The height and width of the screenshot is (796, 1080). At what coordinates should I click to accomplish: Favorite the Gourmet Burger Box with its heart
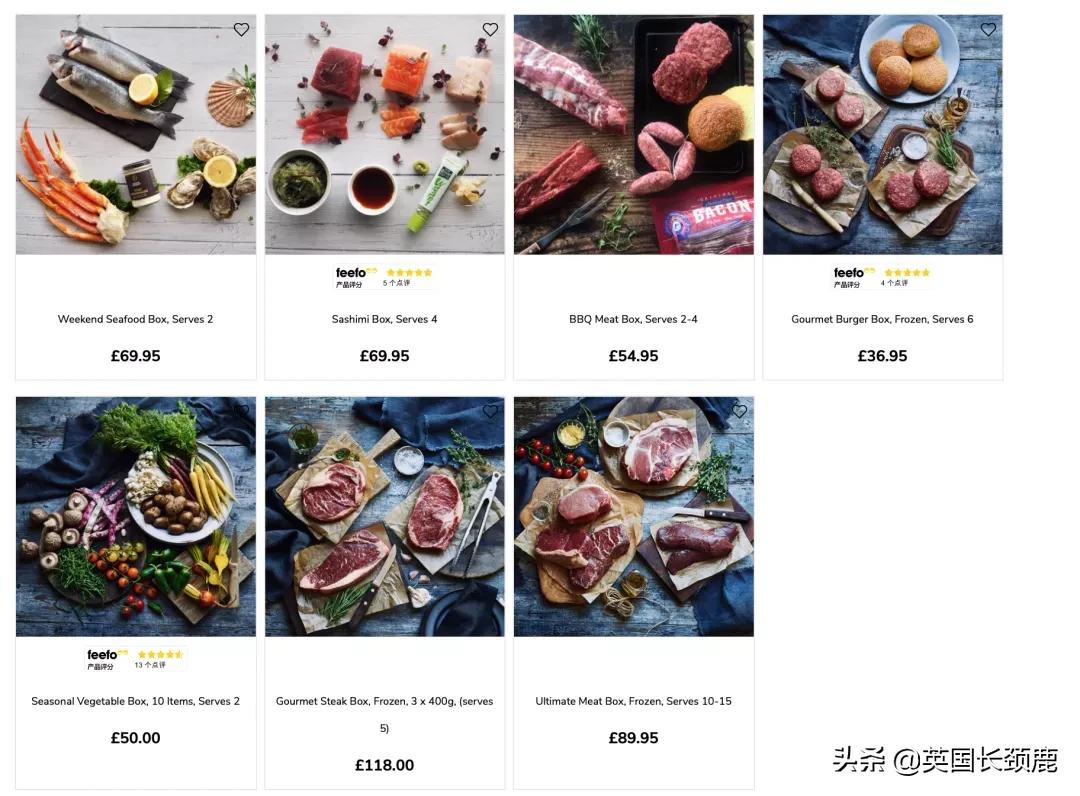(x=988, y=29)
